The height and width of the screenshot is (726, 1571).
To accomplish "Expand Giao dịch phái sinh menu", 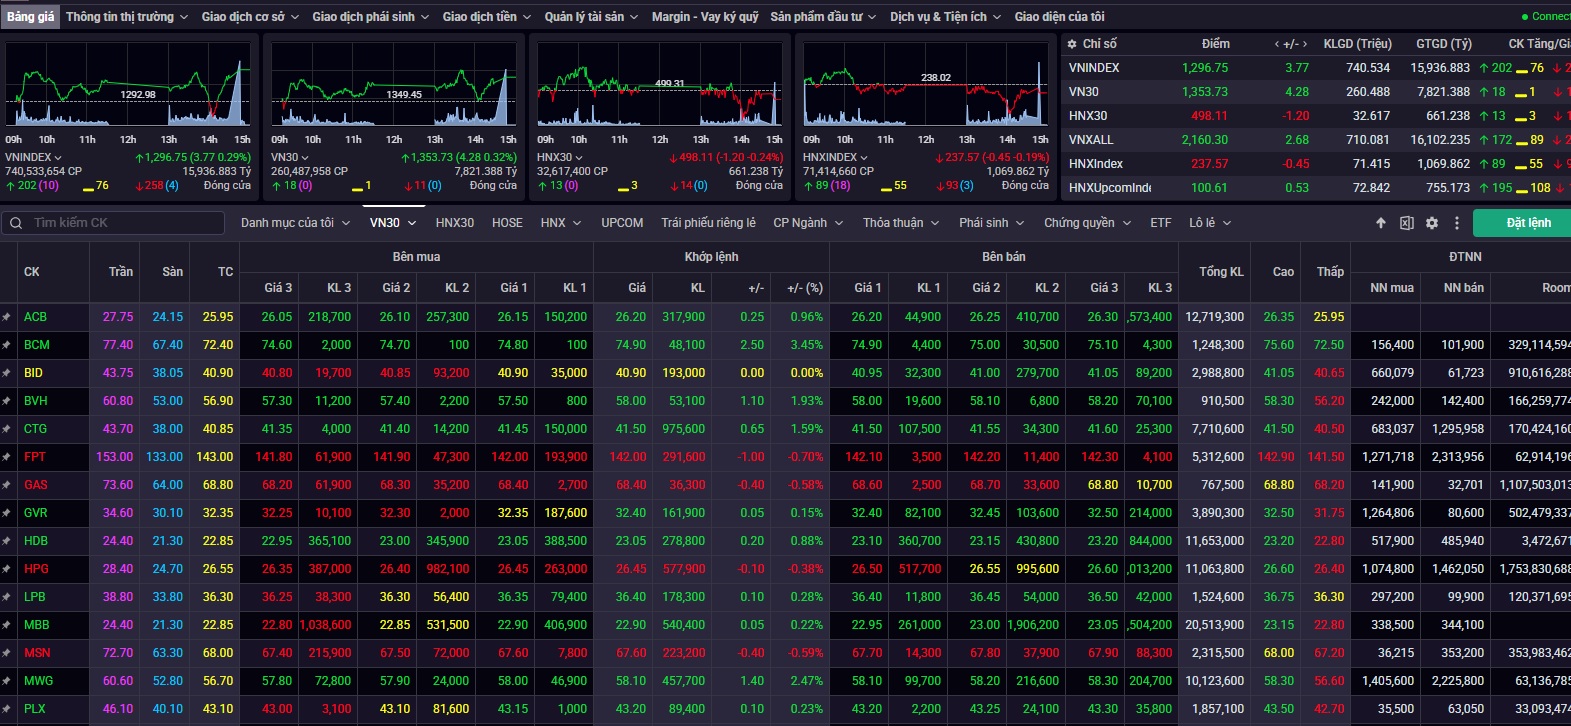I will tap(370, 17).
